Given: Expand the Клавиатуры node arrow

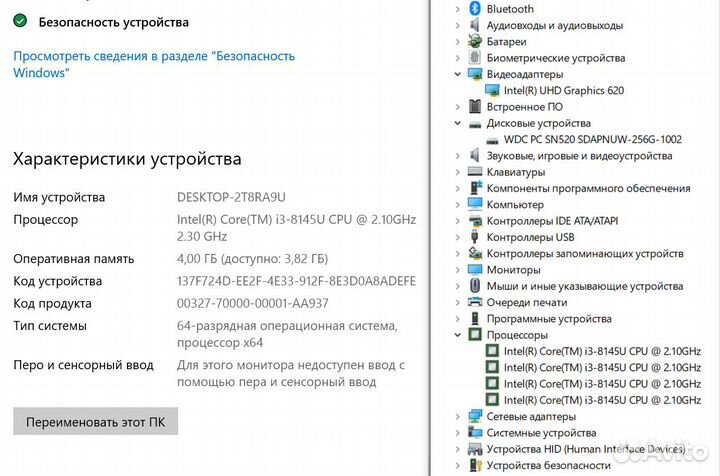Looking at the screenshot, I should (457, 172).
